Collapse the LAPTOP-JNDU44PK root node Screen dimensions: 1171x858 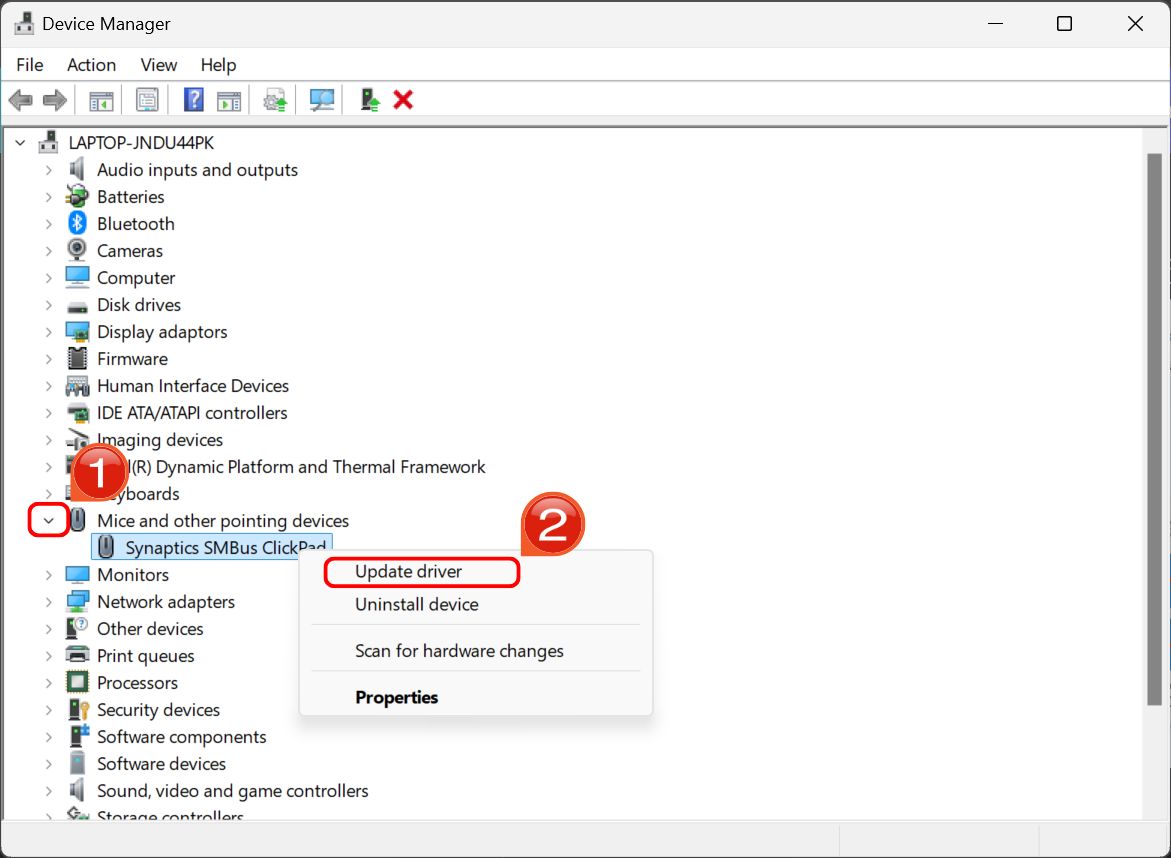coord(20,143)
